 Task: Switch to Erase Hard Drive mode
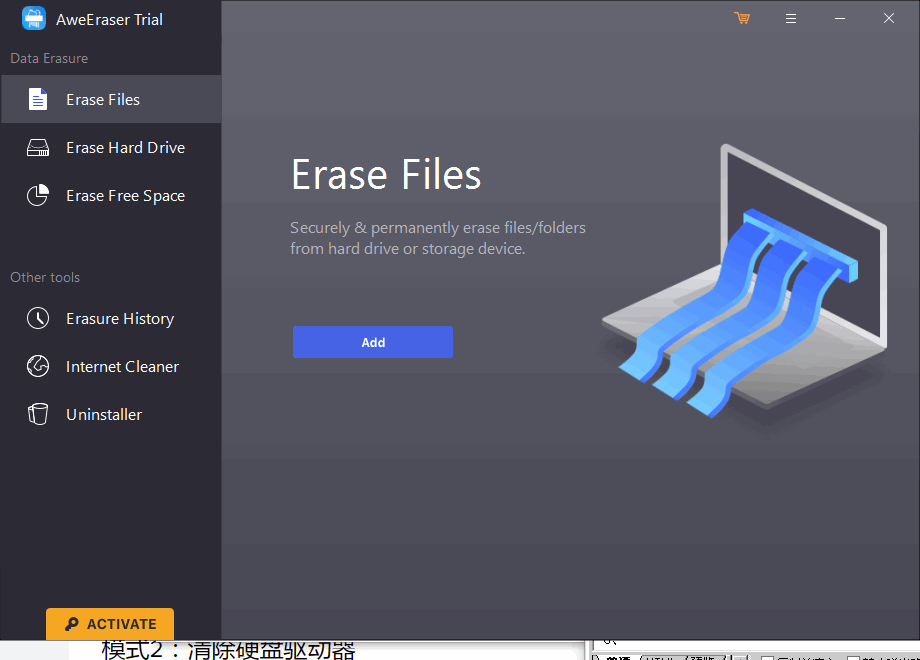coord(111,147)
